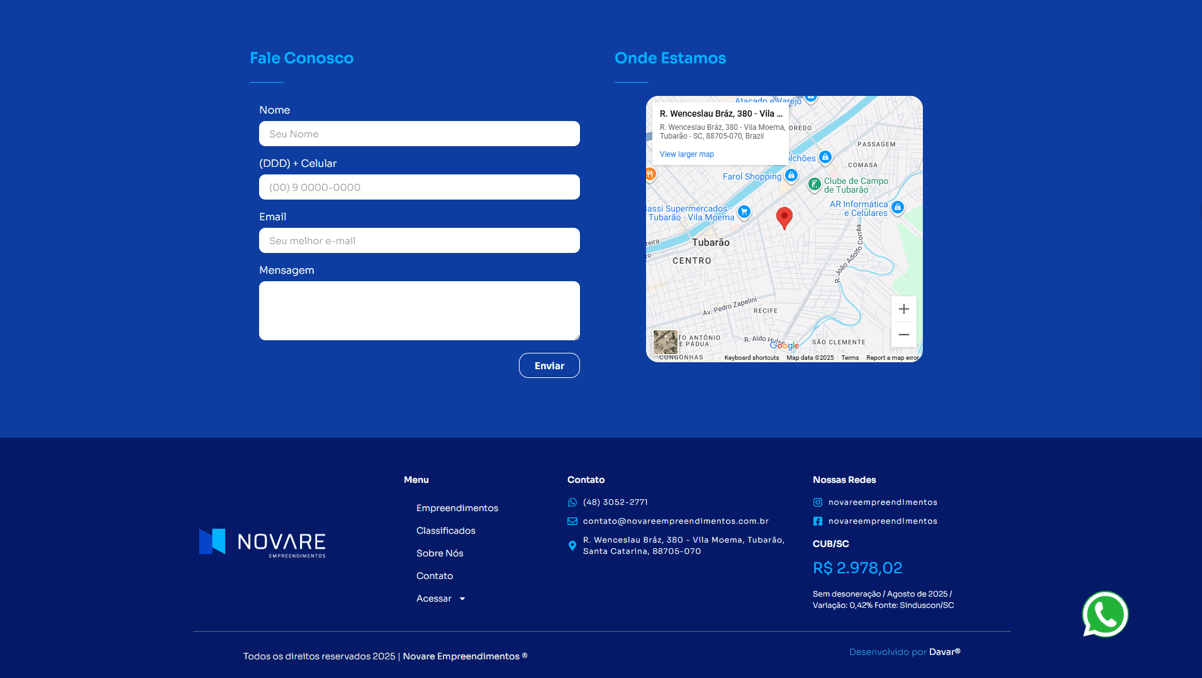
Task: Open the View larger map link
Action: [x=687, y=154]
